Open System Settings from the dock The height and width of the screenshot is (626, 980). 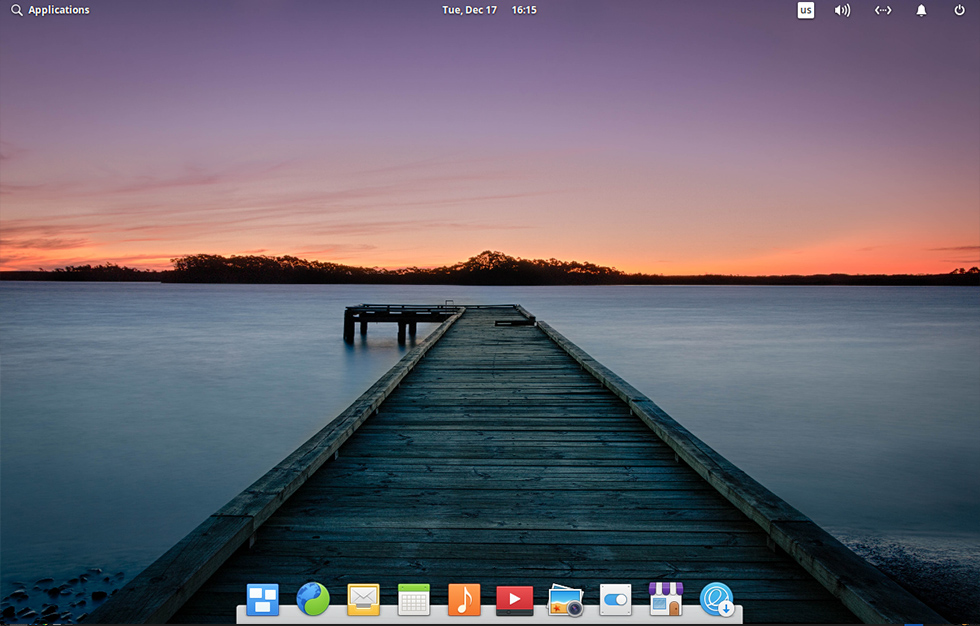click(615, 600)
